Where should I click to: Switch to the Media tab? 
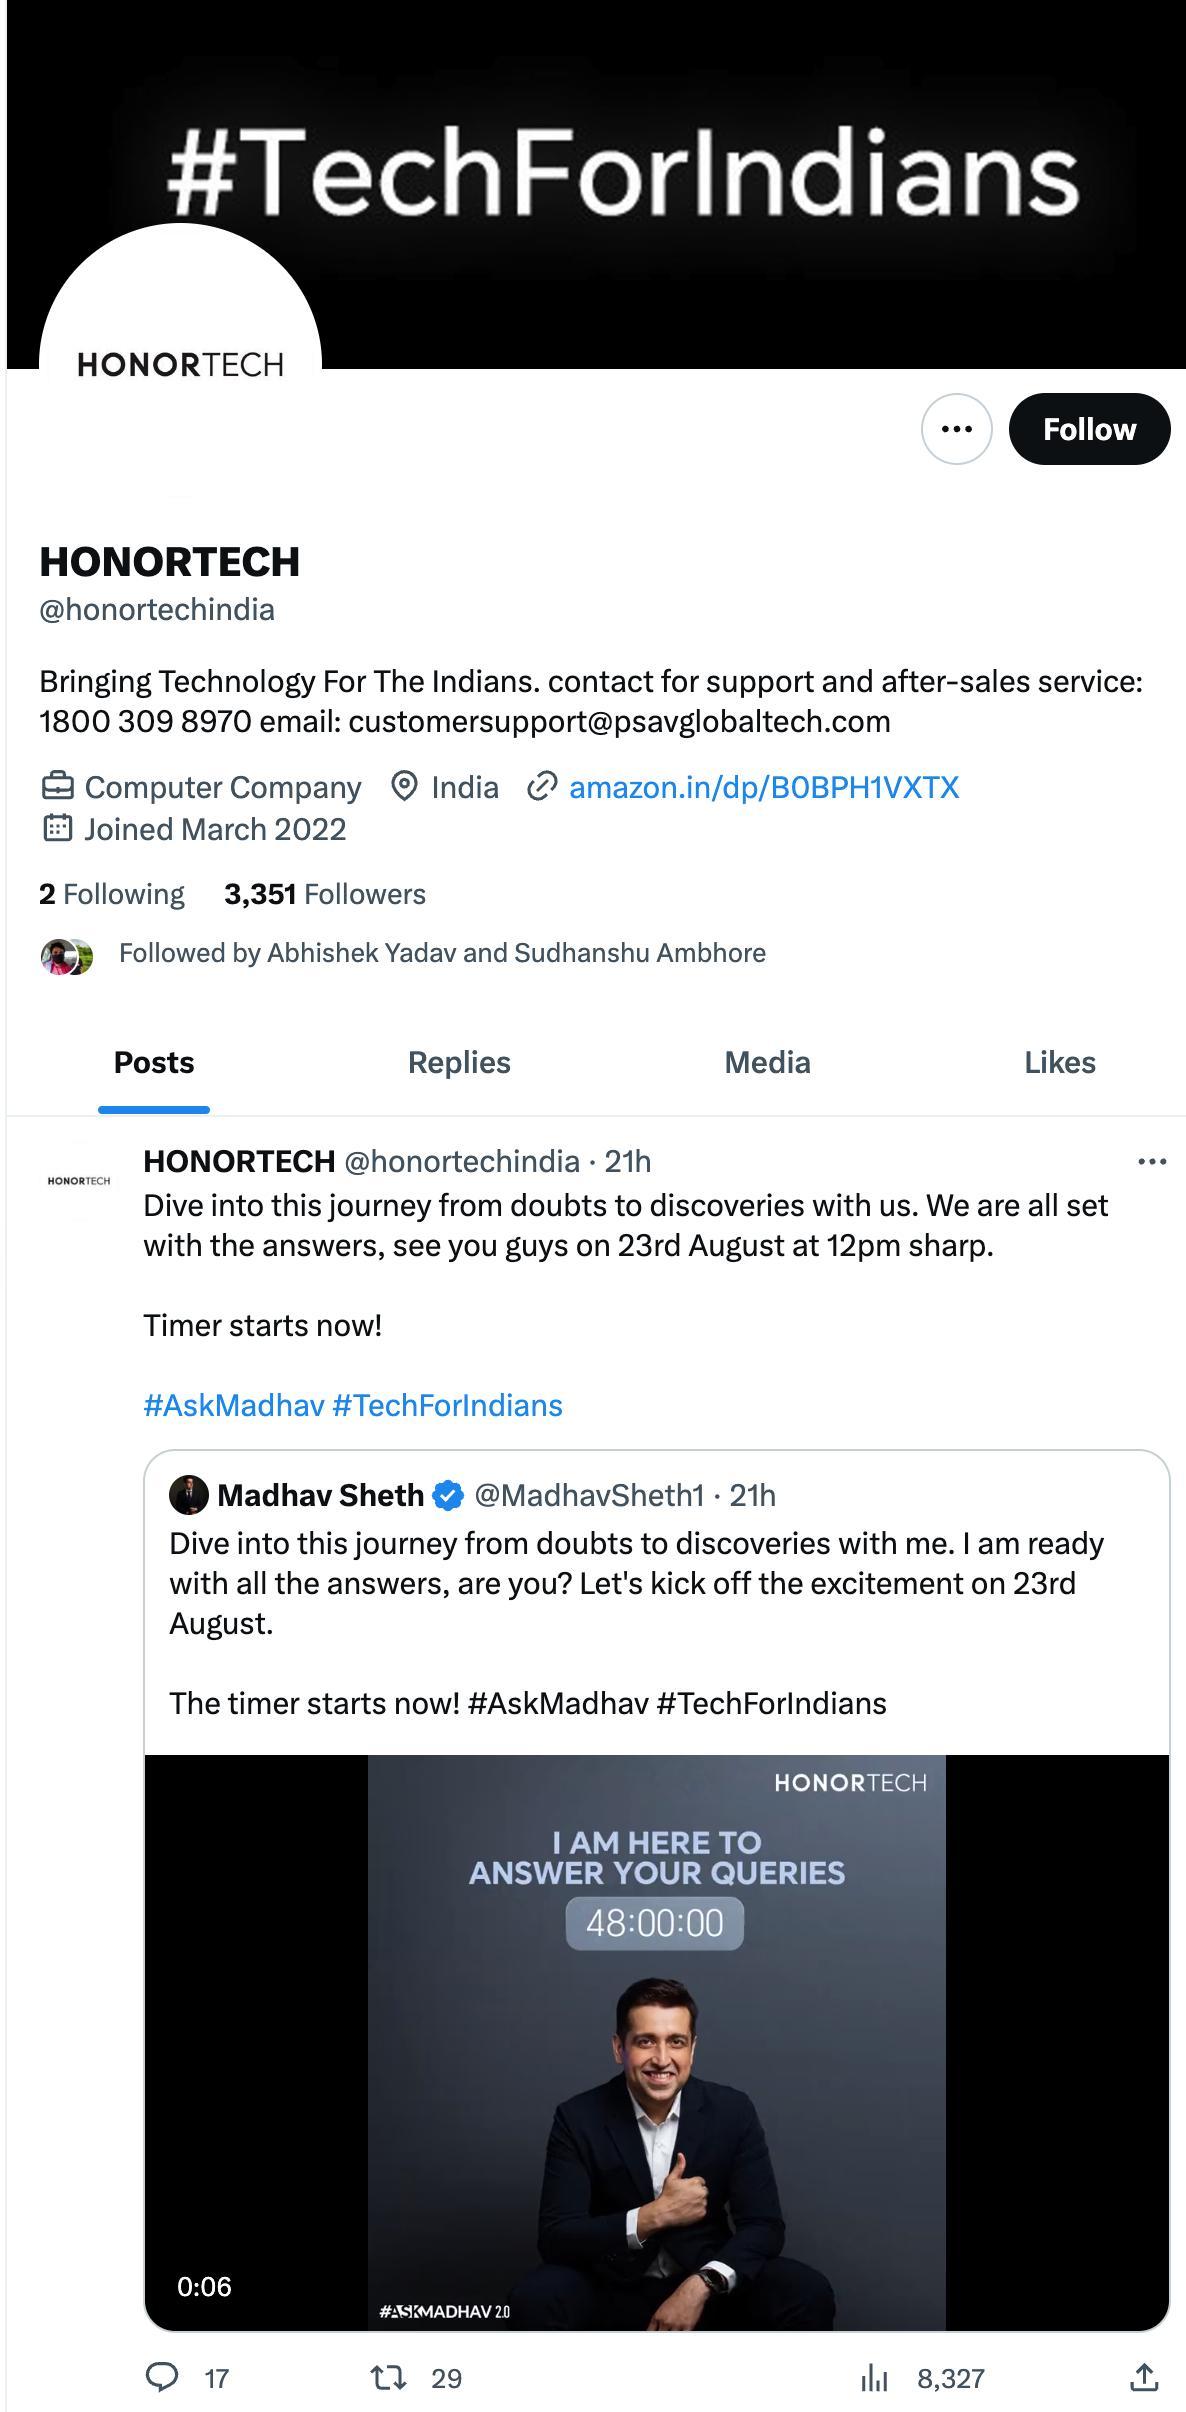(x=767, y=1062)
